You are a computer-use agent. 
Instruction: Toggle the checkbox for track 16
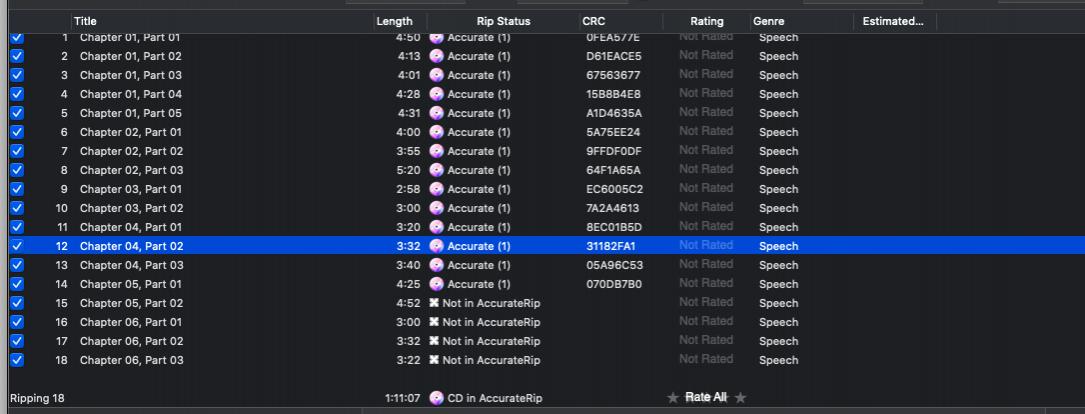(16, 322)
